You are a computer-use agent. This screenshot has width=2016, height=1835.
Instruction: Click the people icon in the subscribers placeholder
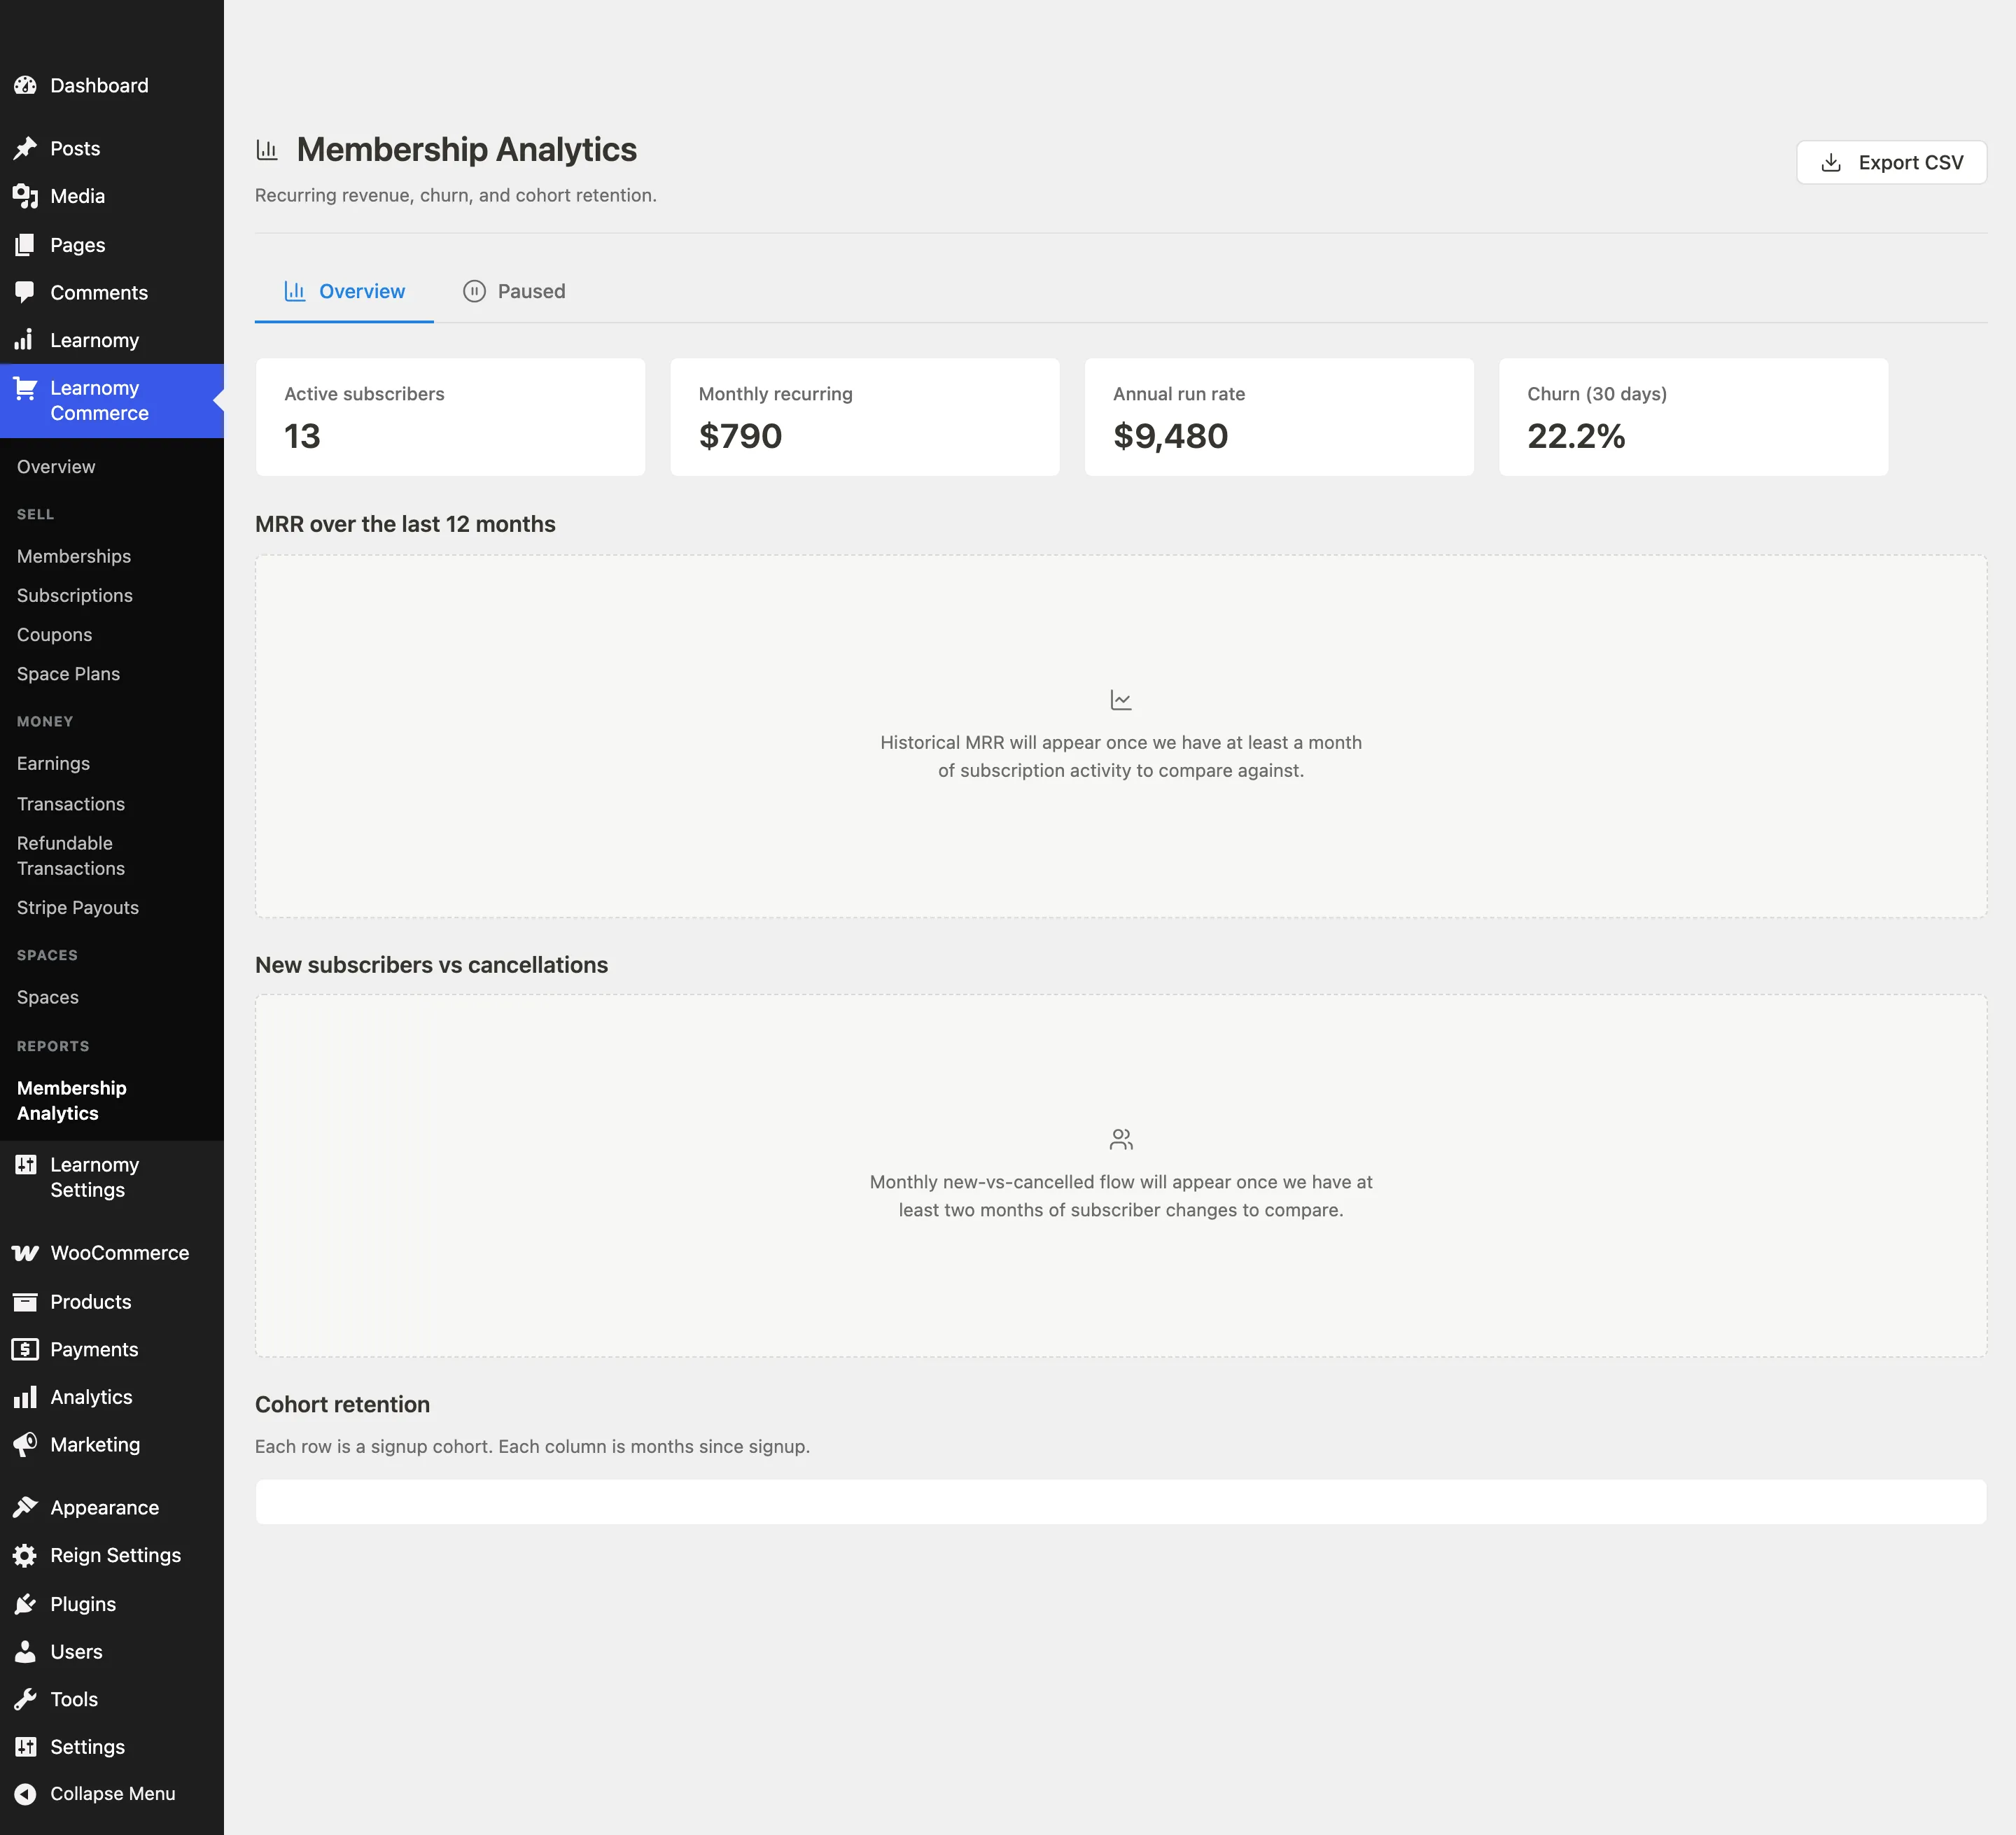[1121, 1139]
